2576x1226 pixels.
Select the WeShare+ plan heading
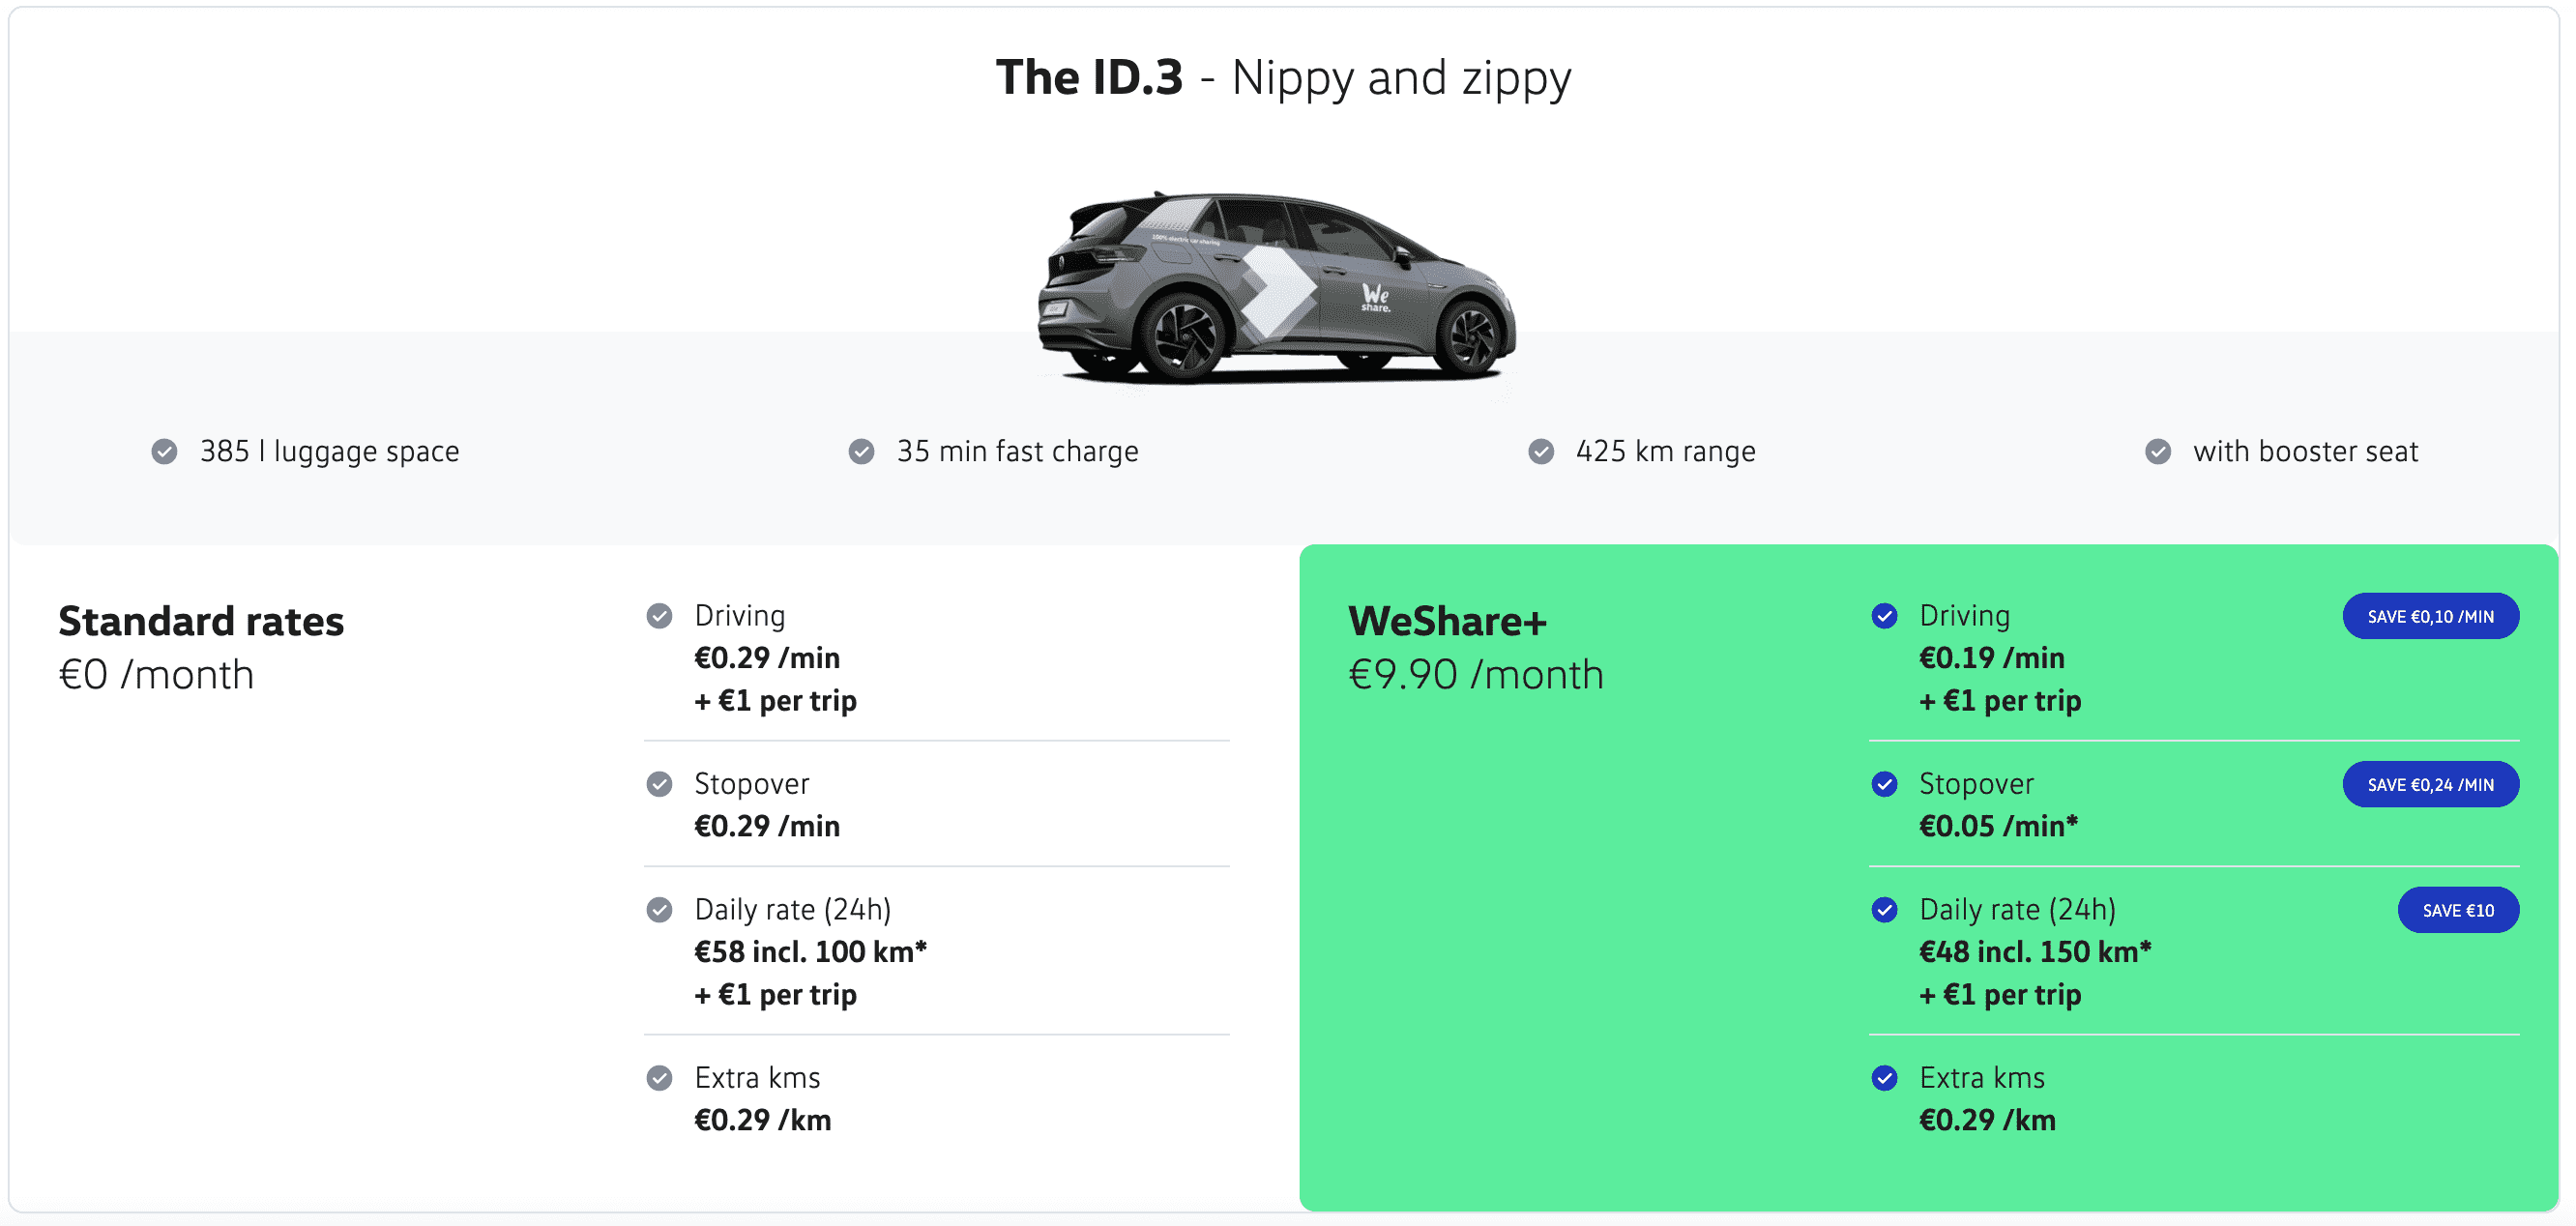pyautogui.click(x=1447, y=621)
